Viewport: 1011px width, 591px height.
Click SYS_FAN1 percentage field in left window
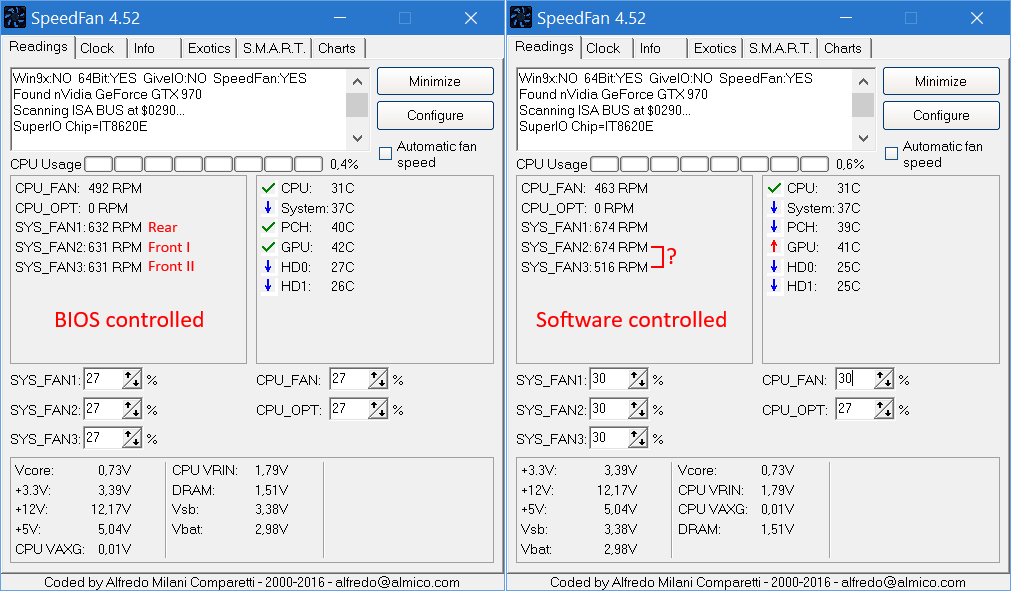tap(103, 380)
